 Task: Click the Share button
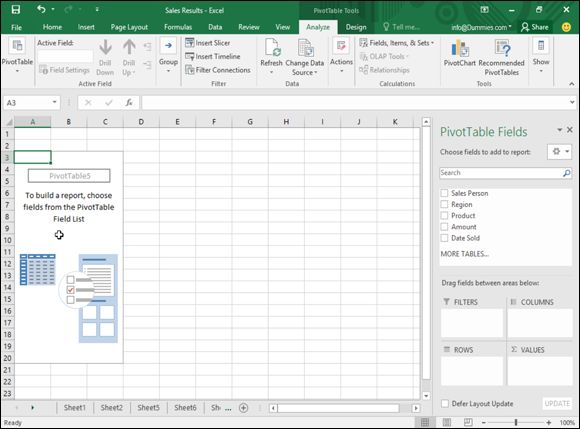pos(535,27)
